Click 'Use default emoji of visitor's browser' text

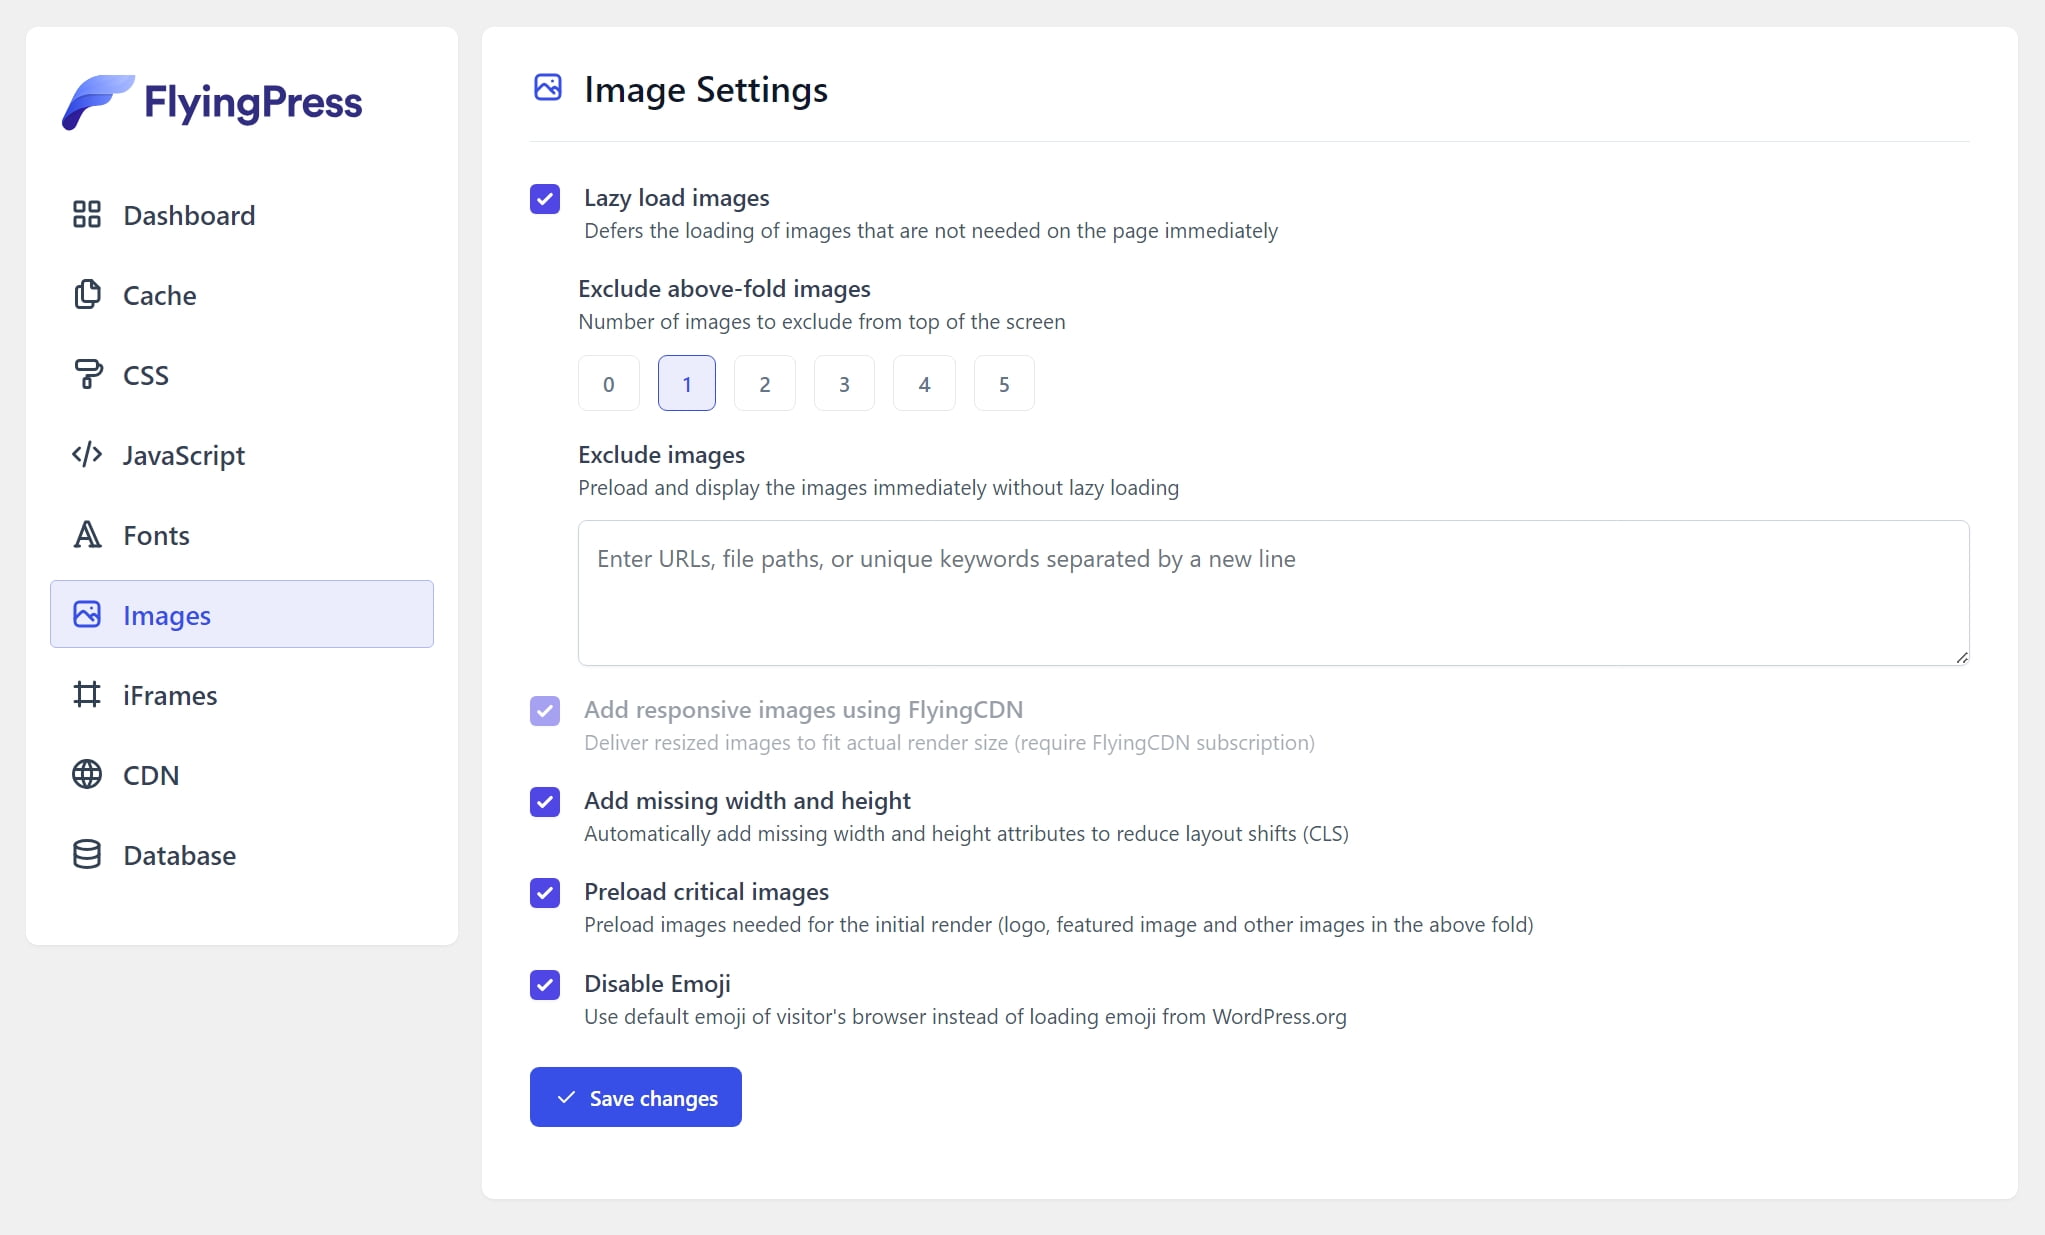[x=965, y=1017]
